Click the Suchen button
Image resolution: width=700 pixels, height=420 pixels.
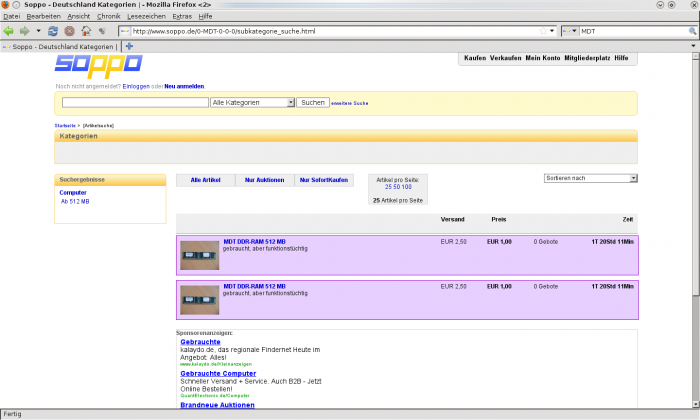pyautogui.click(x=313, y=103)
